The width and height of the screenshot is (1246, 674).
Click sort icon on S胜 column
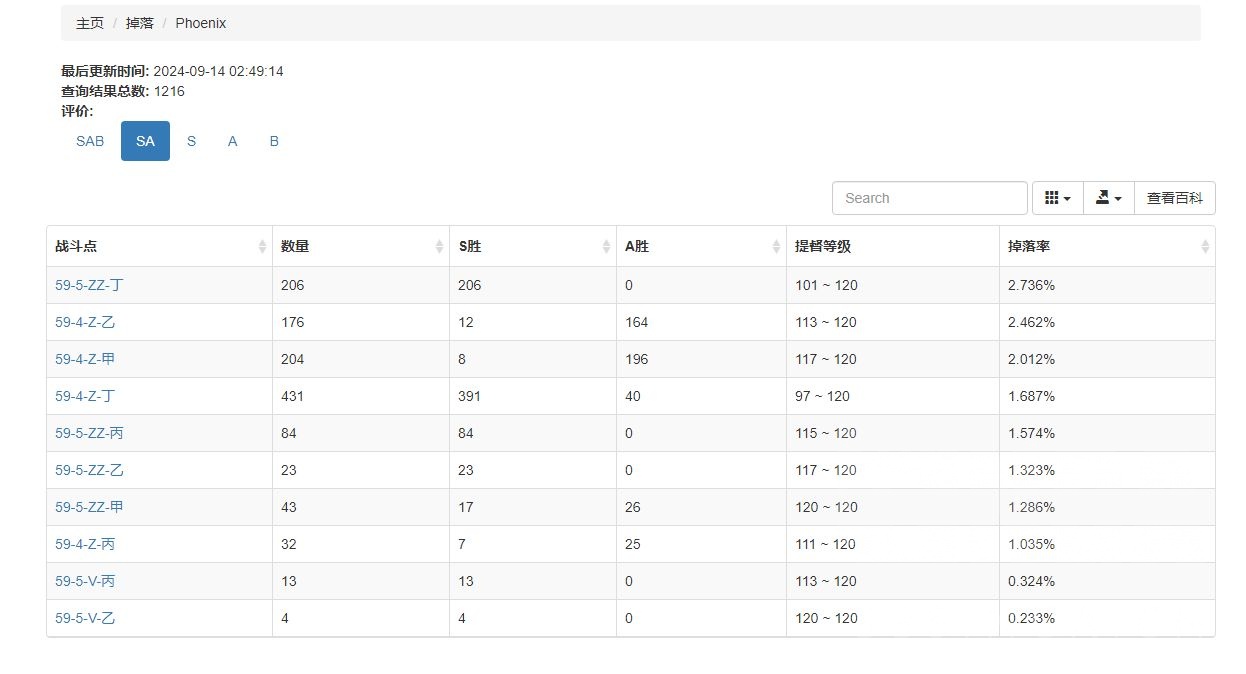[606, 246]
